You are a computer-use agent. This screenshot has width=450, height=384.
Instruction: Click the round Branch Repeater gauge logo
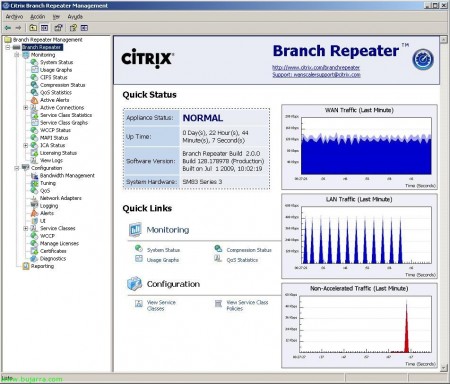[423, 60]
